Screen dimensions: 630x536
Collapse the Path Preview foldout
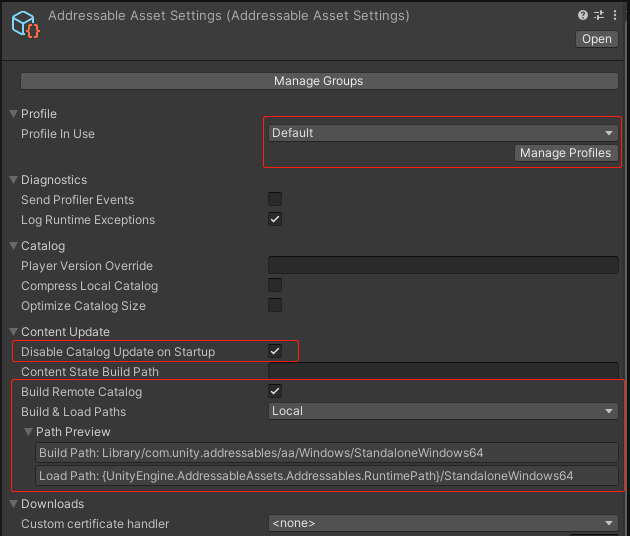click(x=29, y=432)
